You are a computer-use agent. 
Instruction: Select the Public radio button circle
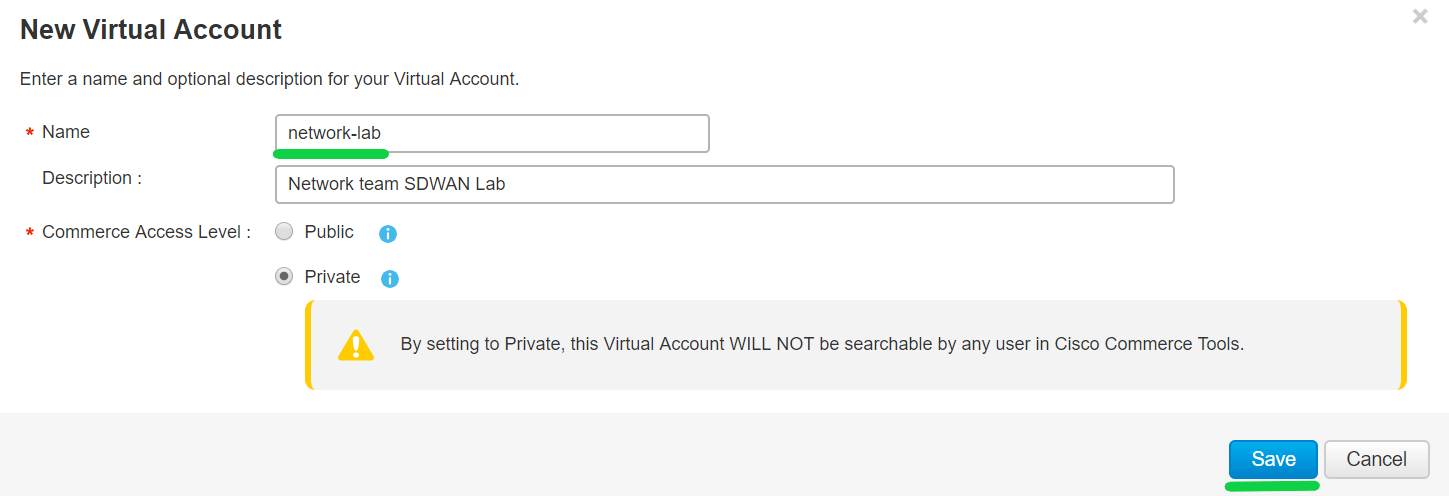[284, 232]
